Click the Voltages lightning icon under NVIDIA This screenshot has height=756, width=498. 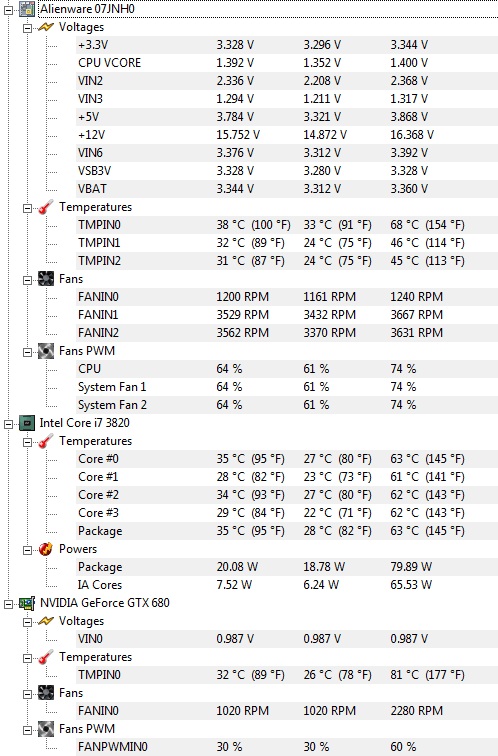click(x=45, y=621)
